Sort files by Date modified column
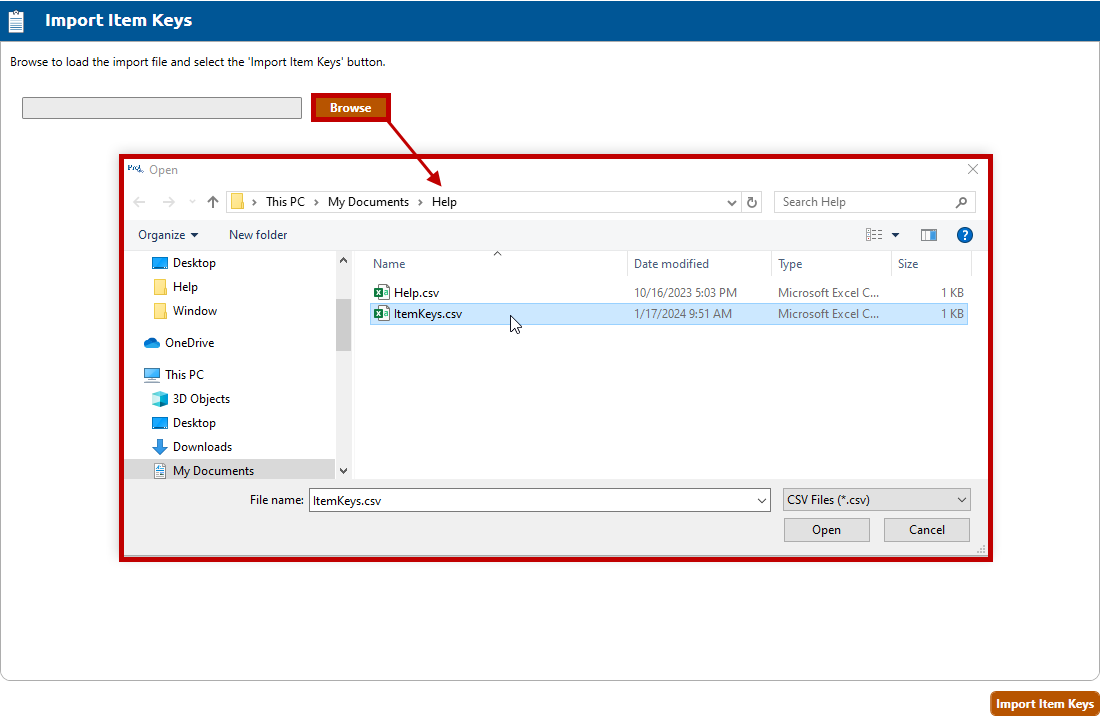1105x721 pixels. (671, 264)
